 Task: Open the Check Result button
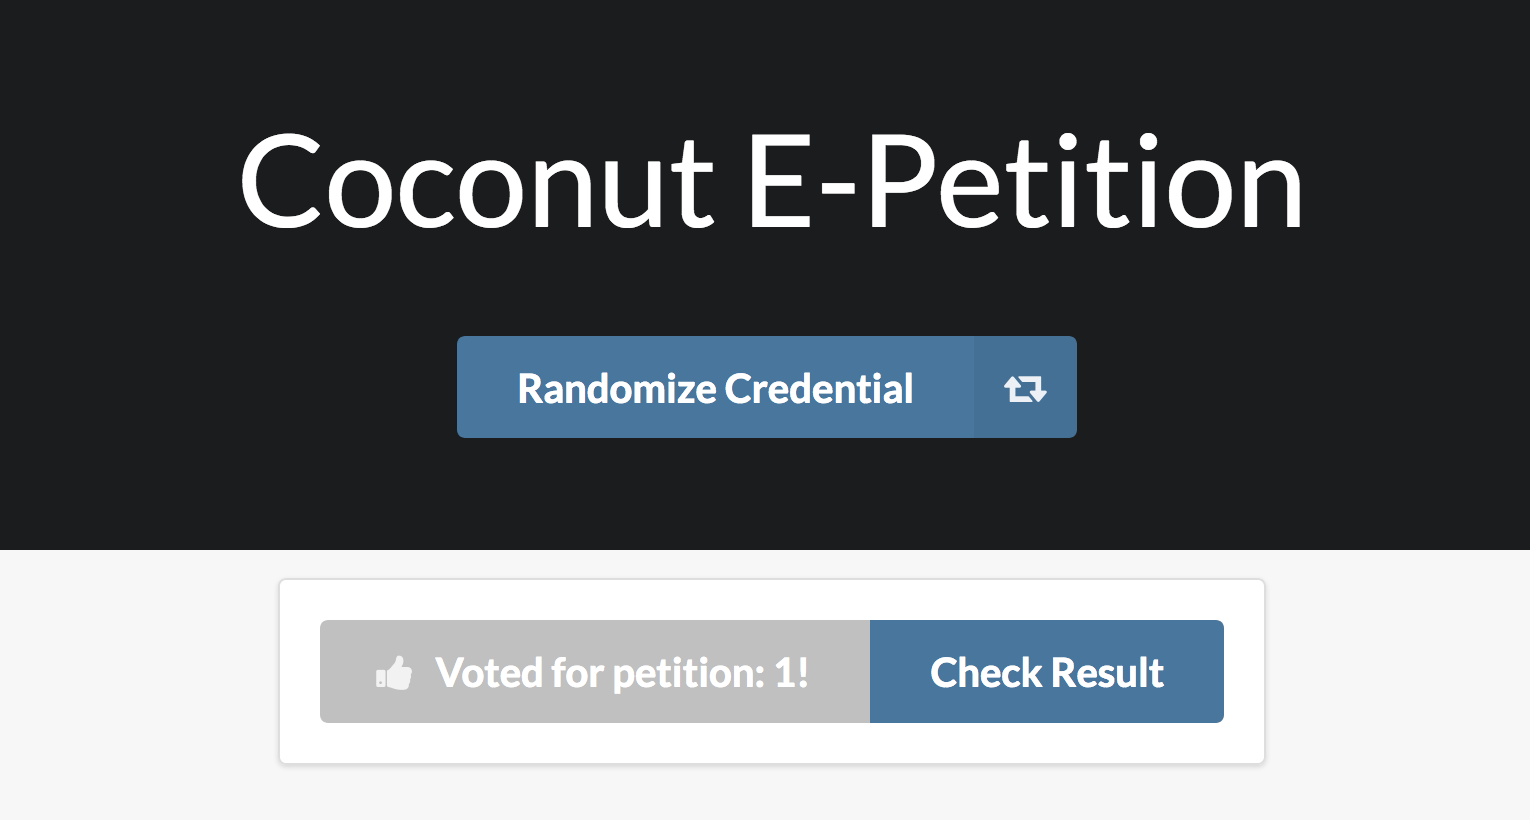(x=1047, y=671)
